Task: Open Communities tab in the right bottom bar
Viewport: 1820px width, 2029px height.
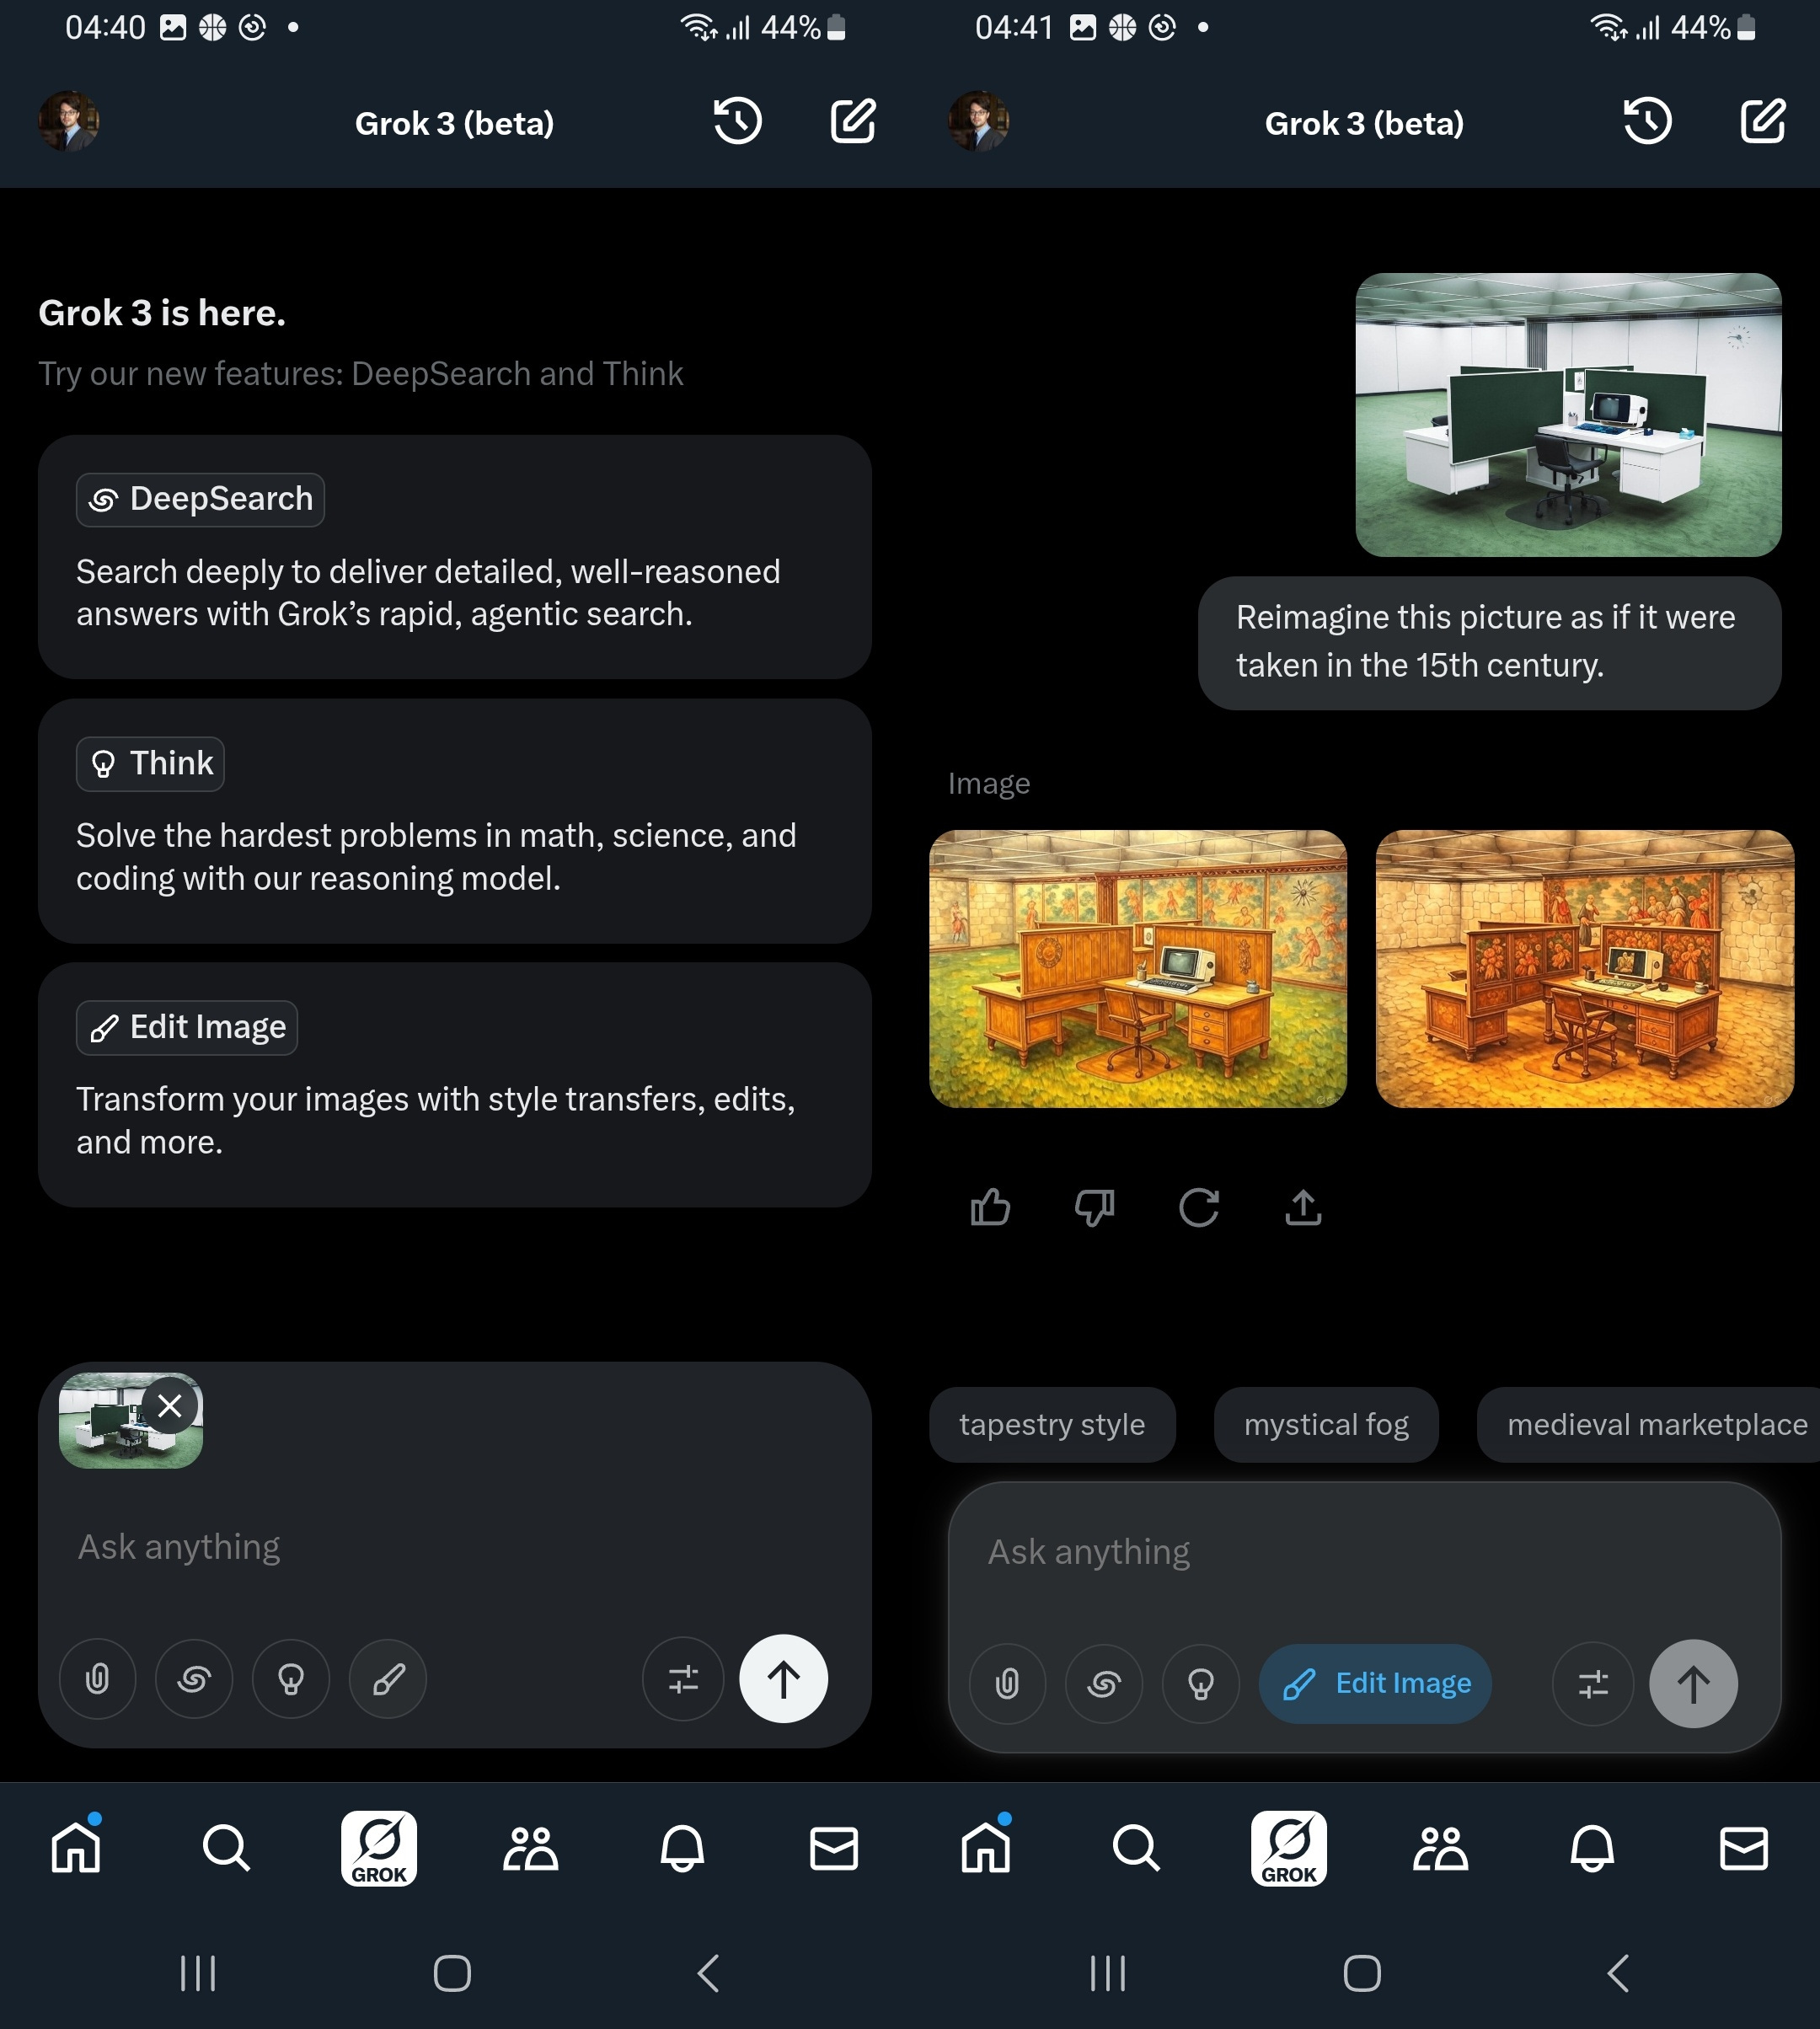Action: (x=1440, y=1847)
